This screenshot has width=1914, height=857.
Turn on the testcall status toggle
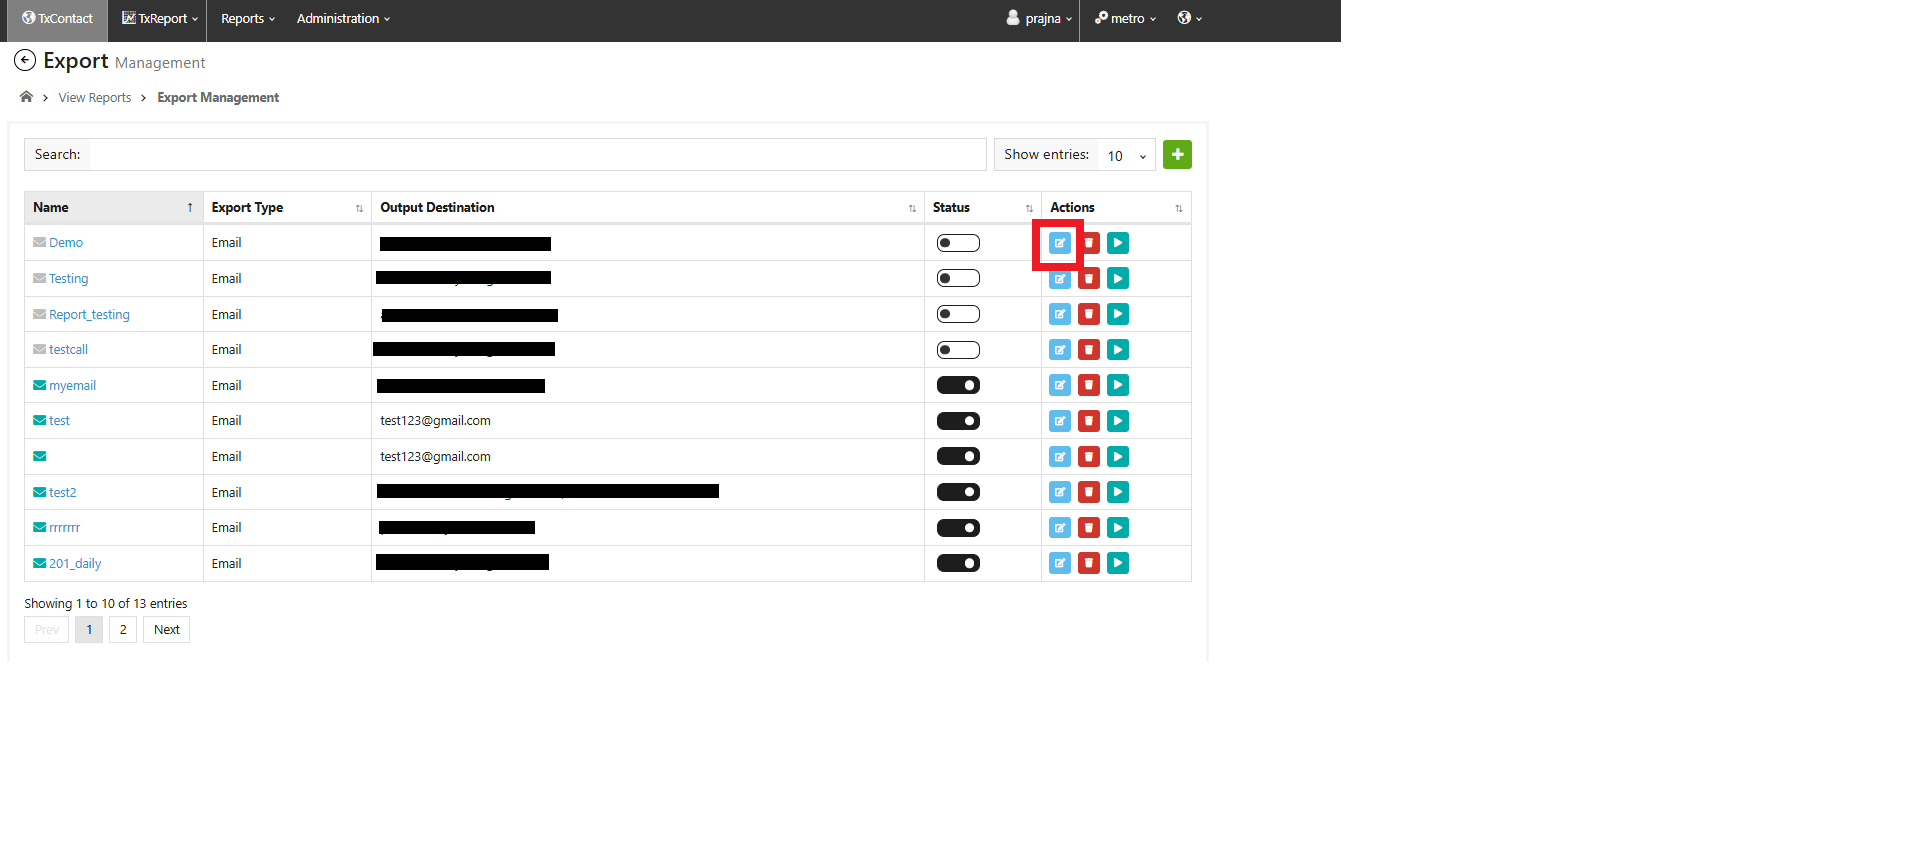pos(958,350)
